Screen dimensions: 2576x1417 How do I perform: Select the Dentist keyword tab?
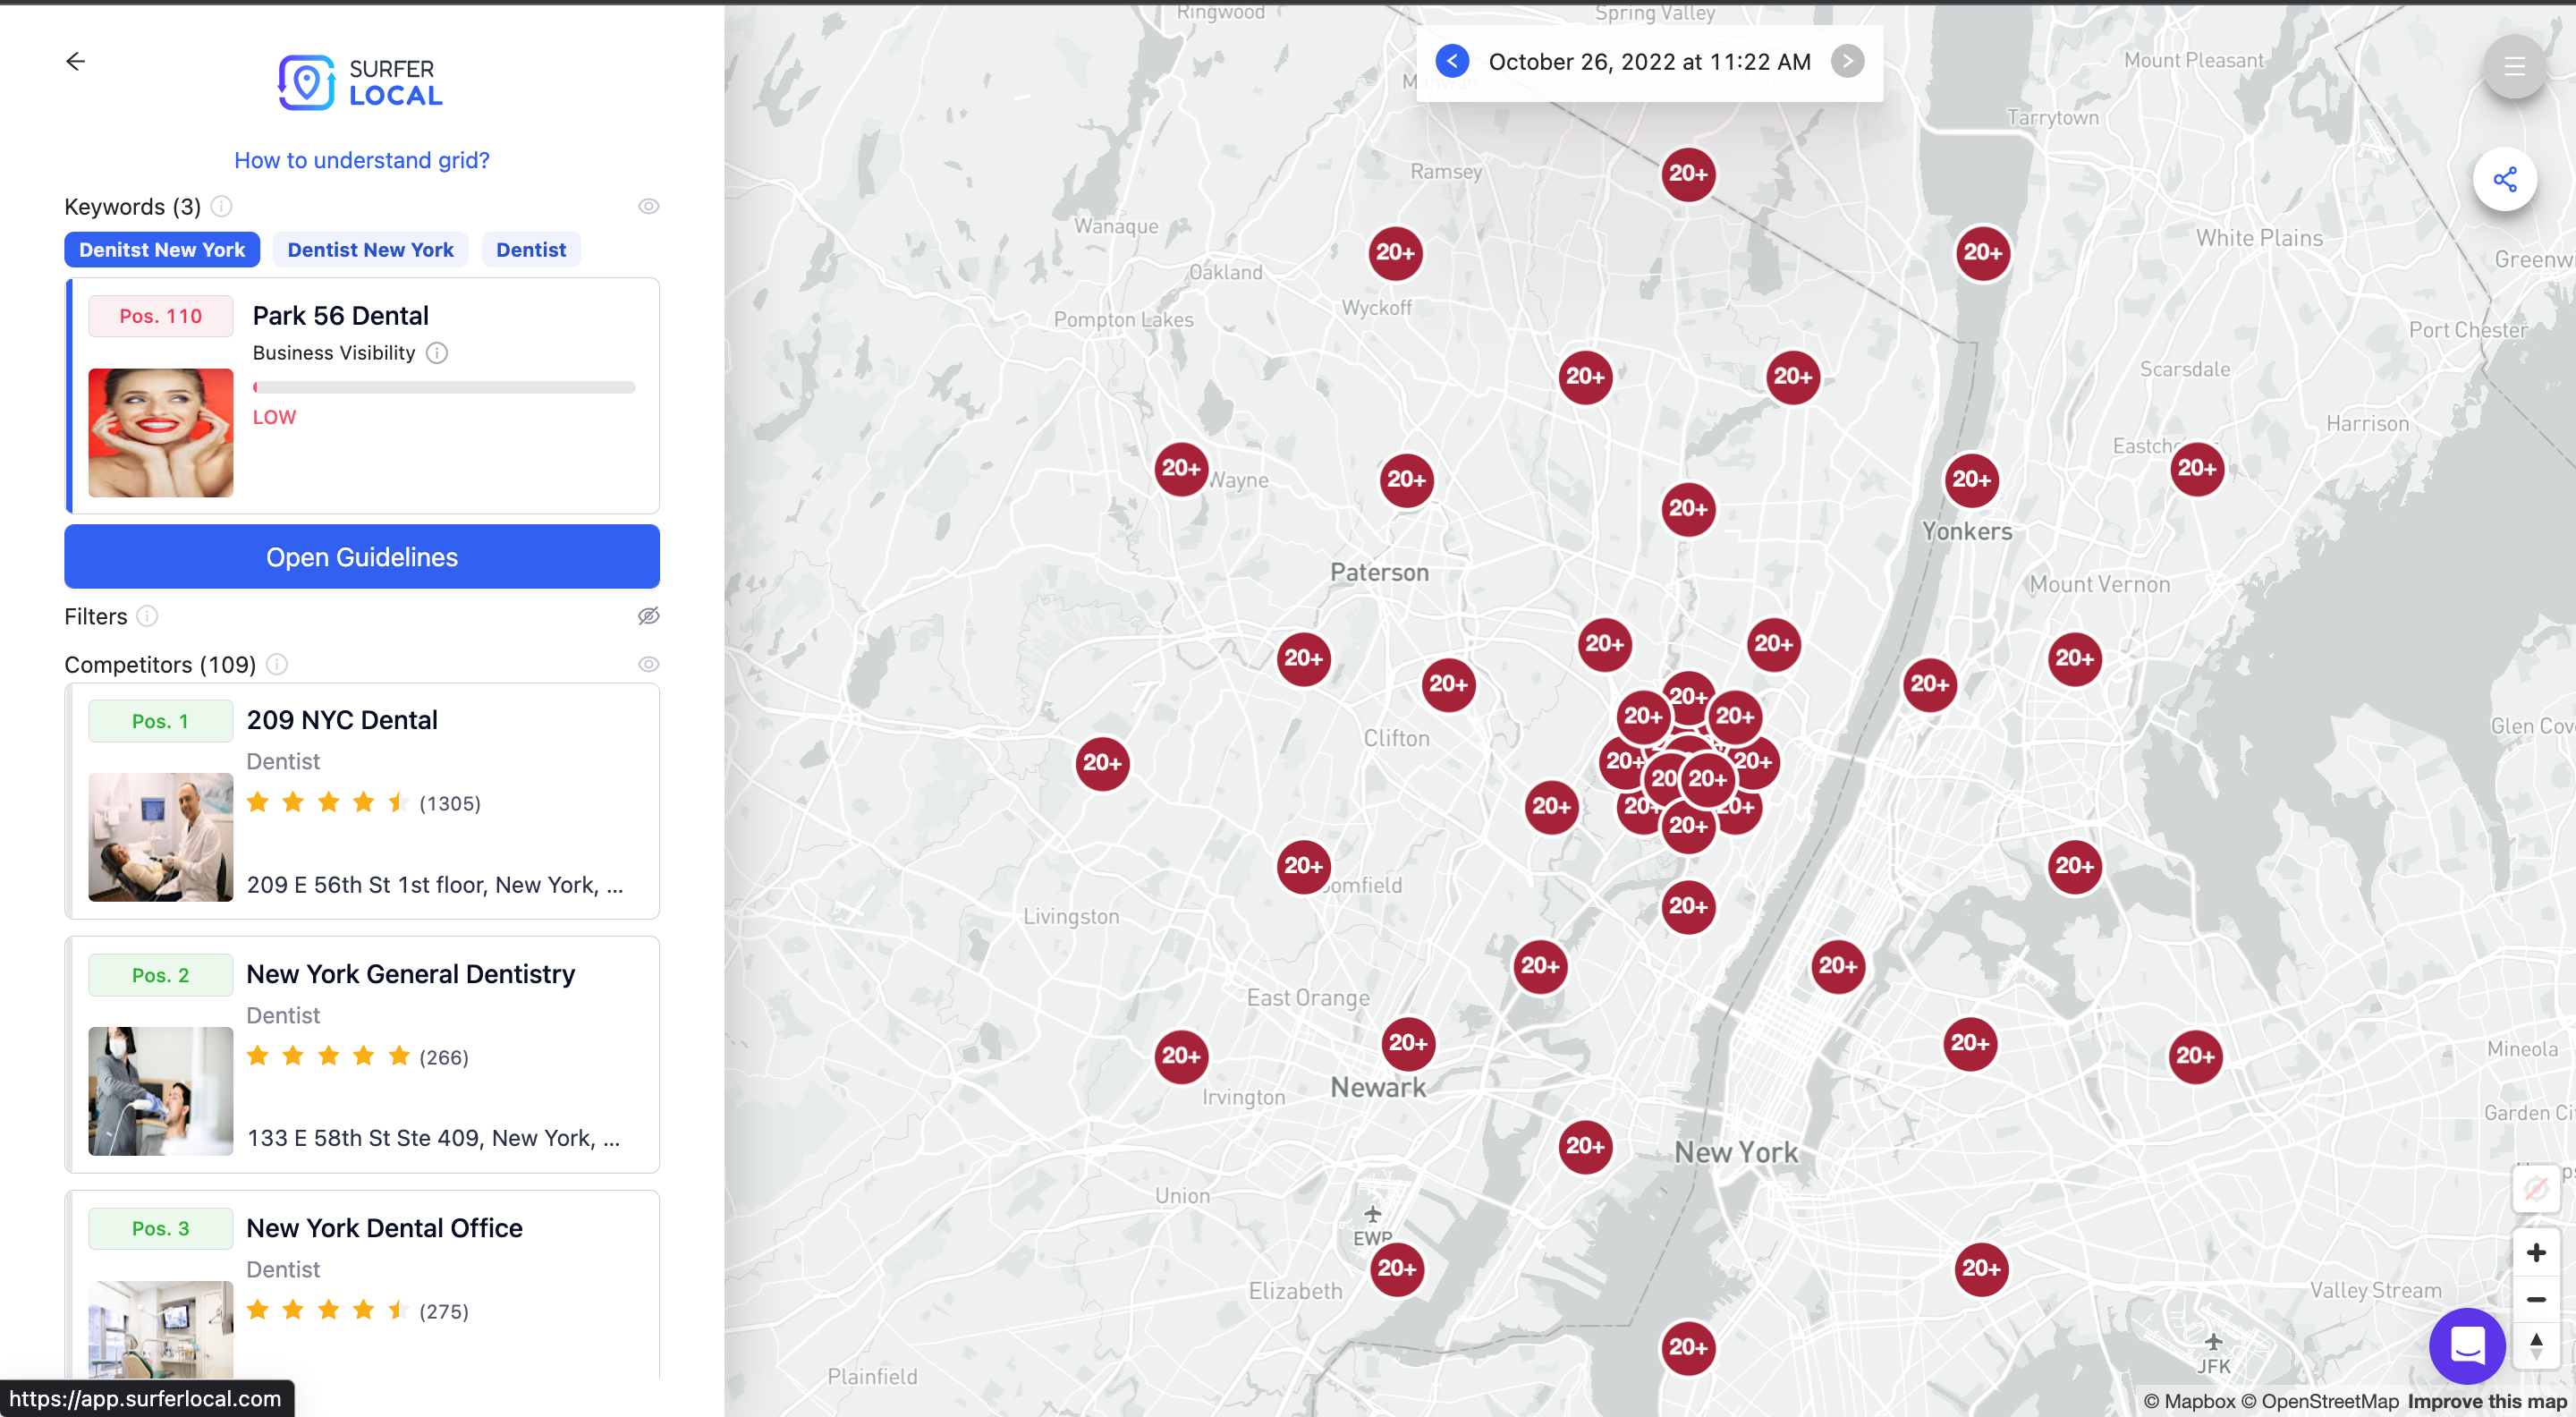coord(531,249)
